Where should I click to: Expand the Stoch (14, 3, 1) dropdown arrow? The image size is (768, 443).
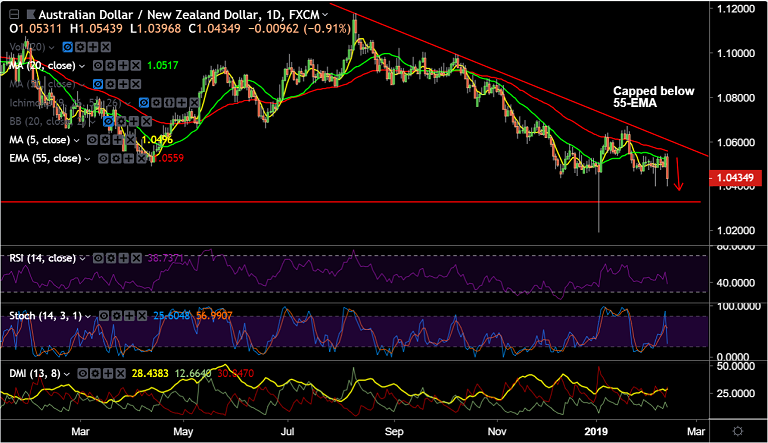pos(88,317)
